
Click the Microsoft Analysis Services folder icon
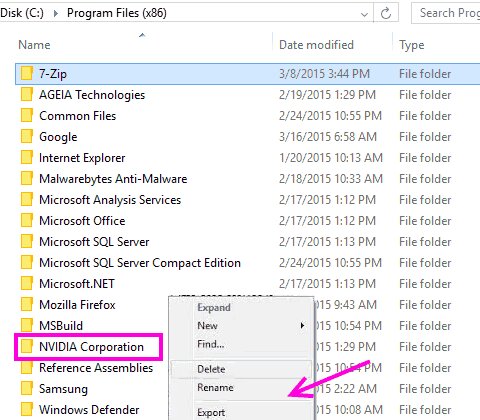pos(27,200)
